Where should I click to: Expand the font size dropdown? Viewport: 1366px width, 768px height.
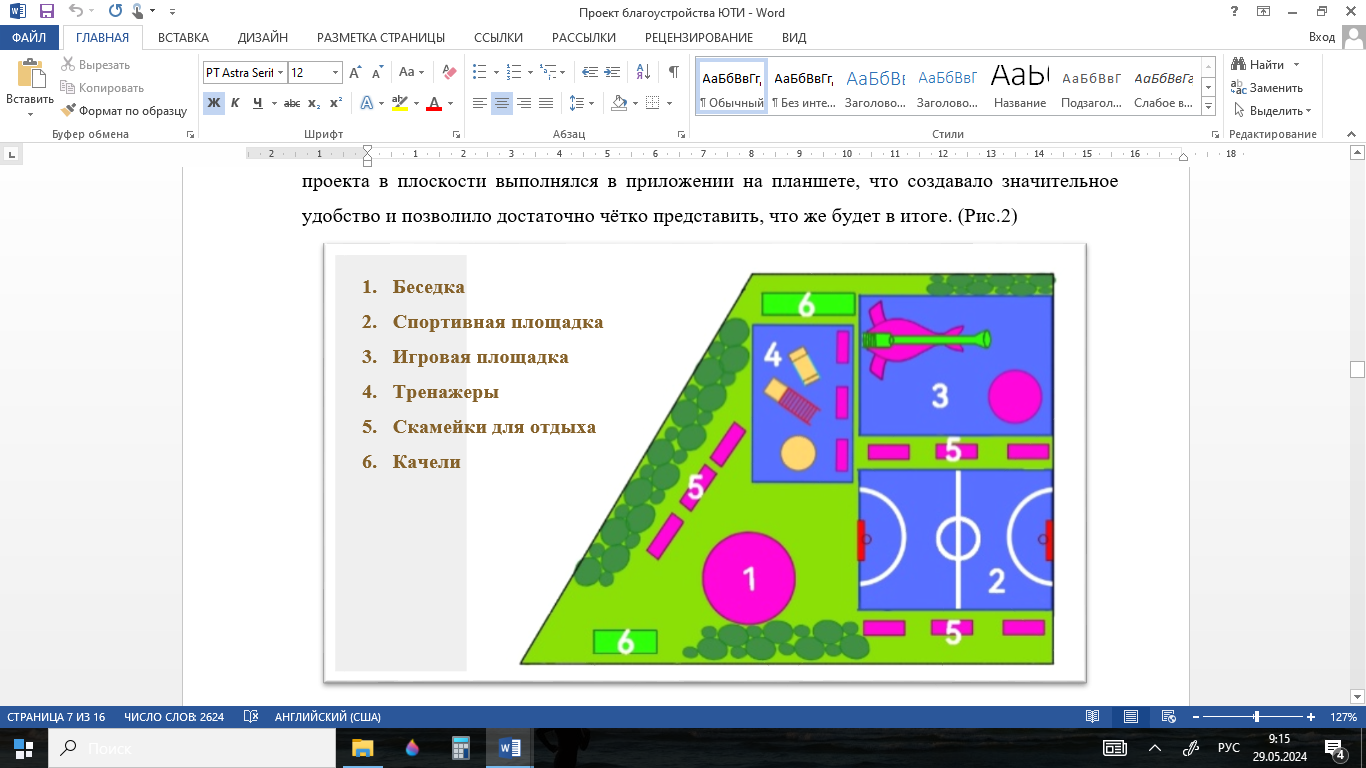[x=335, y=72]
